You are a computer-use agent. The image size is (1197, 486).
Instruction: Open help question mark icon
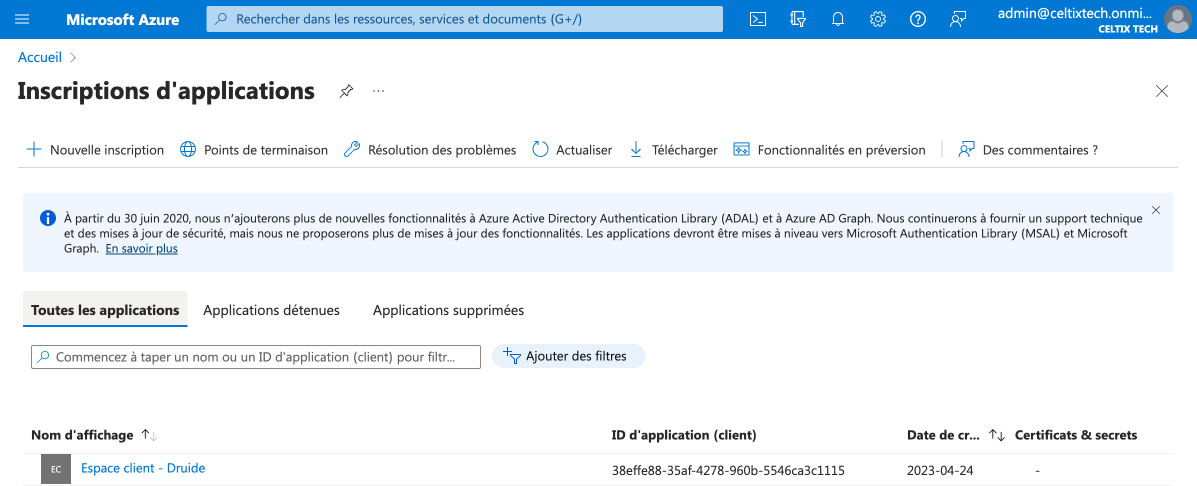tap(918, 19)
